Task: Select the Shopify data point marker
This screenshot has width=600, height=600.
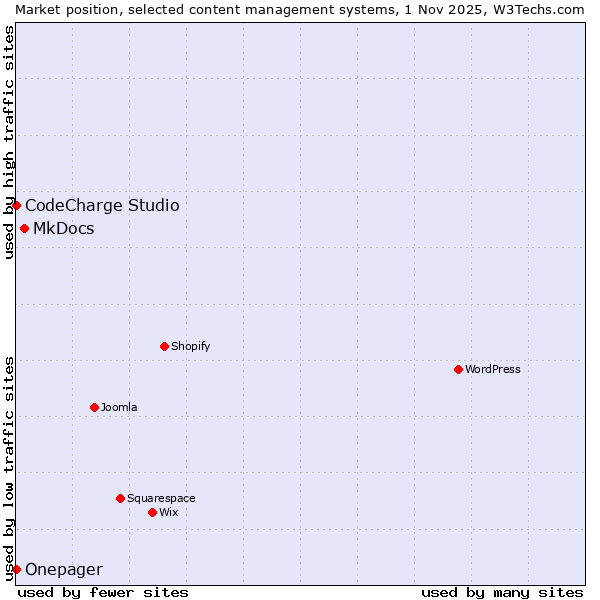Action: click(x=164, y=346)
